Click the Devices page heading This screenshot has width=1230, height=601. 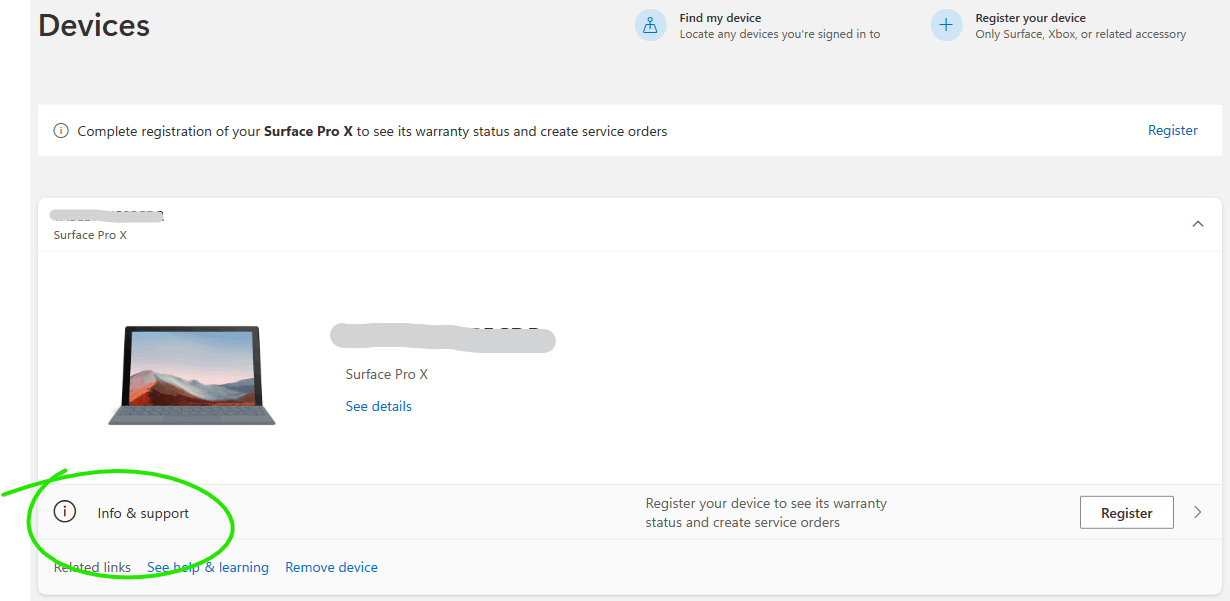(x=94, y=25)
